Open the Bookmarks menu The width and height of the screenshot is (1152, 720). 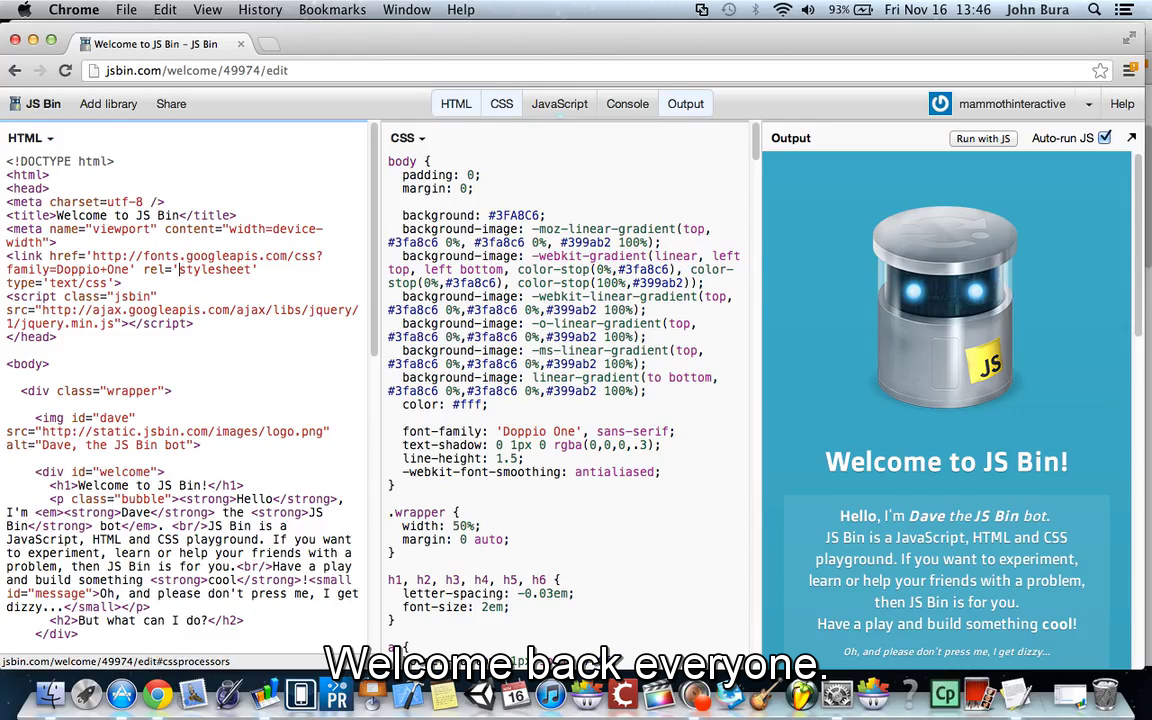click(x=332, y=10)
